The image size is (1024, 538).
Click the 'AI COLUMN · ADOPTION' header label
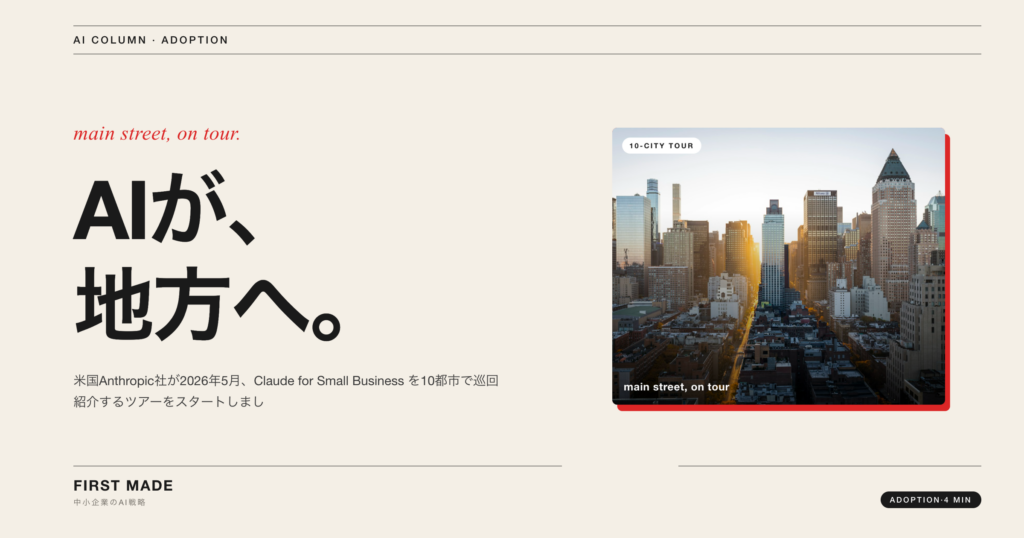[151, 40]
